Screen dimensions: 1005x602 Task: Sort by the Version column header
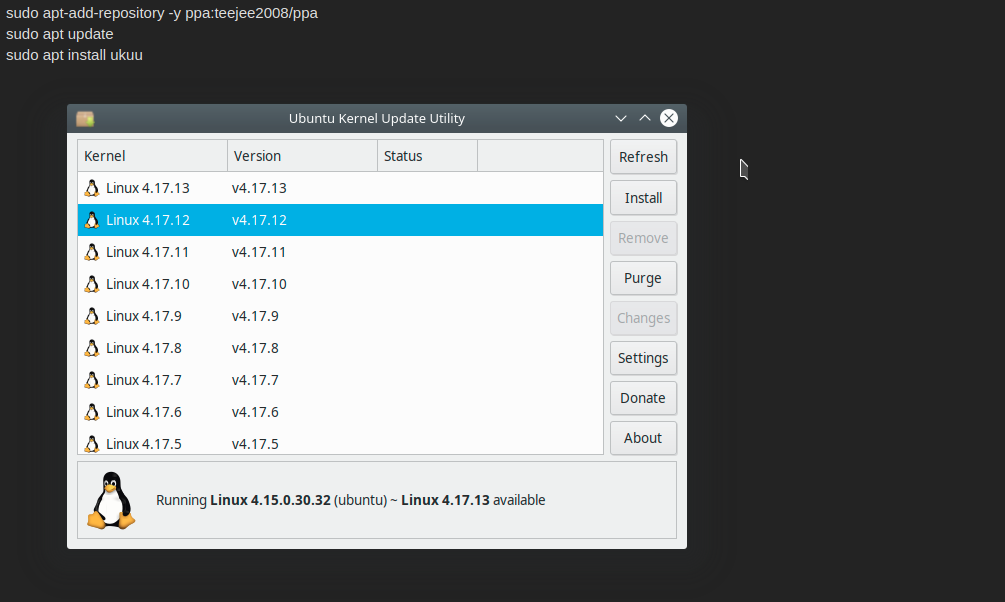pyautogui.click(x=303, y=156)
